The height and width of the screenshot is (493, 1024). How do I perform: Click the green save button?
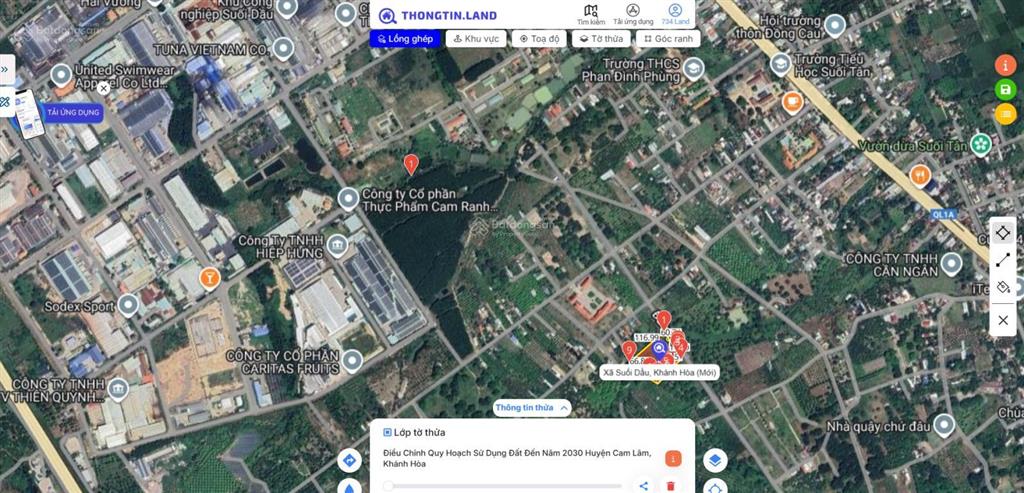pyautogui.click(x=1005, y=89)
